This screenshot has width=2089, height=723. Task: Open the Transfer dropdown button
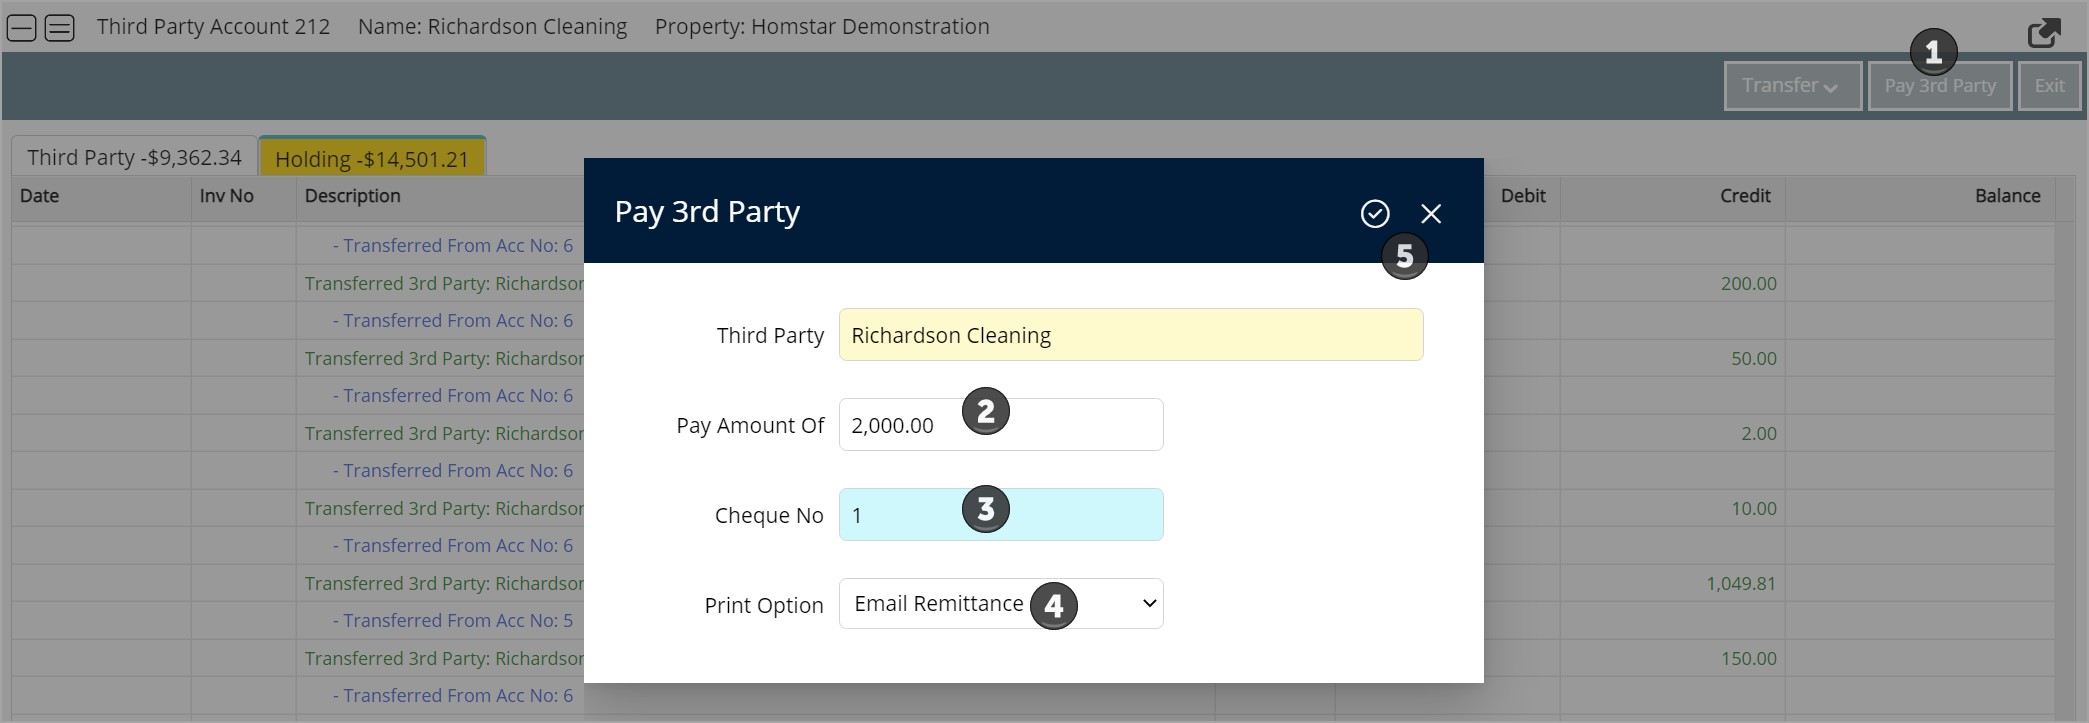click(1792, 86)
